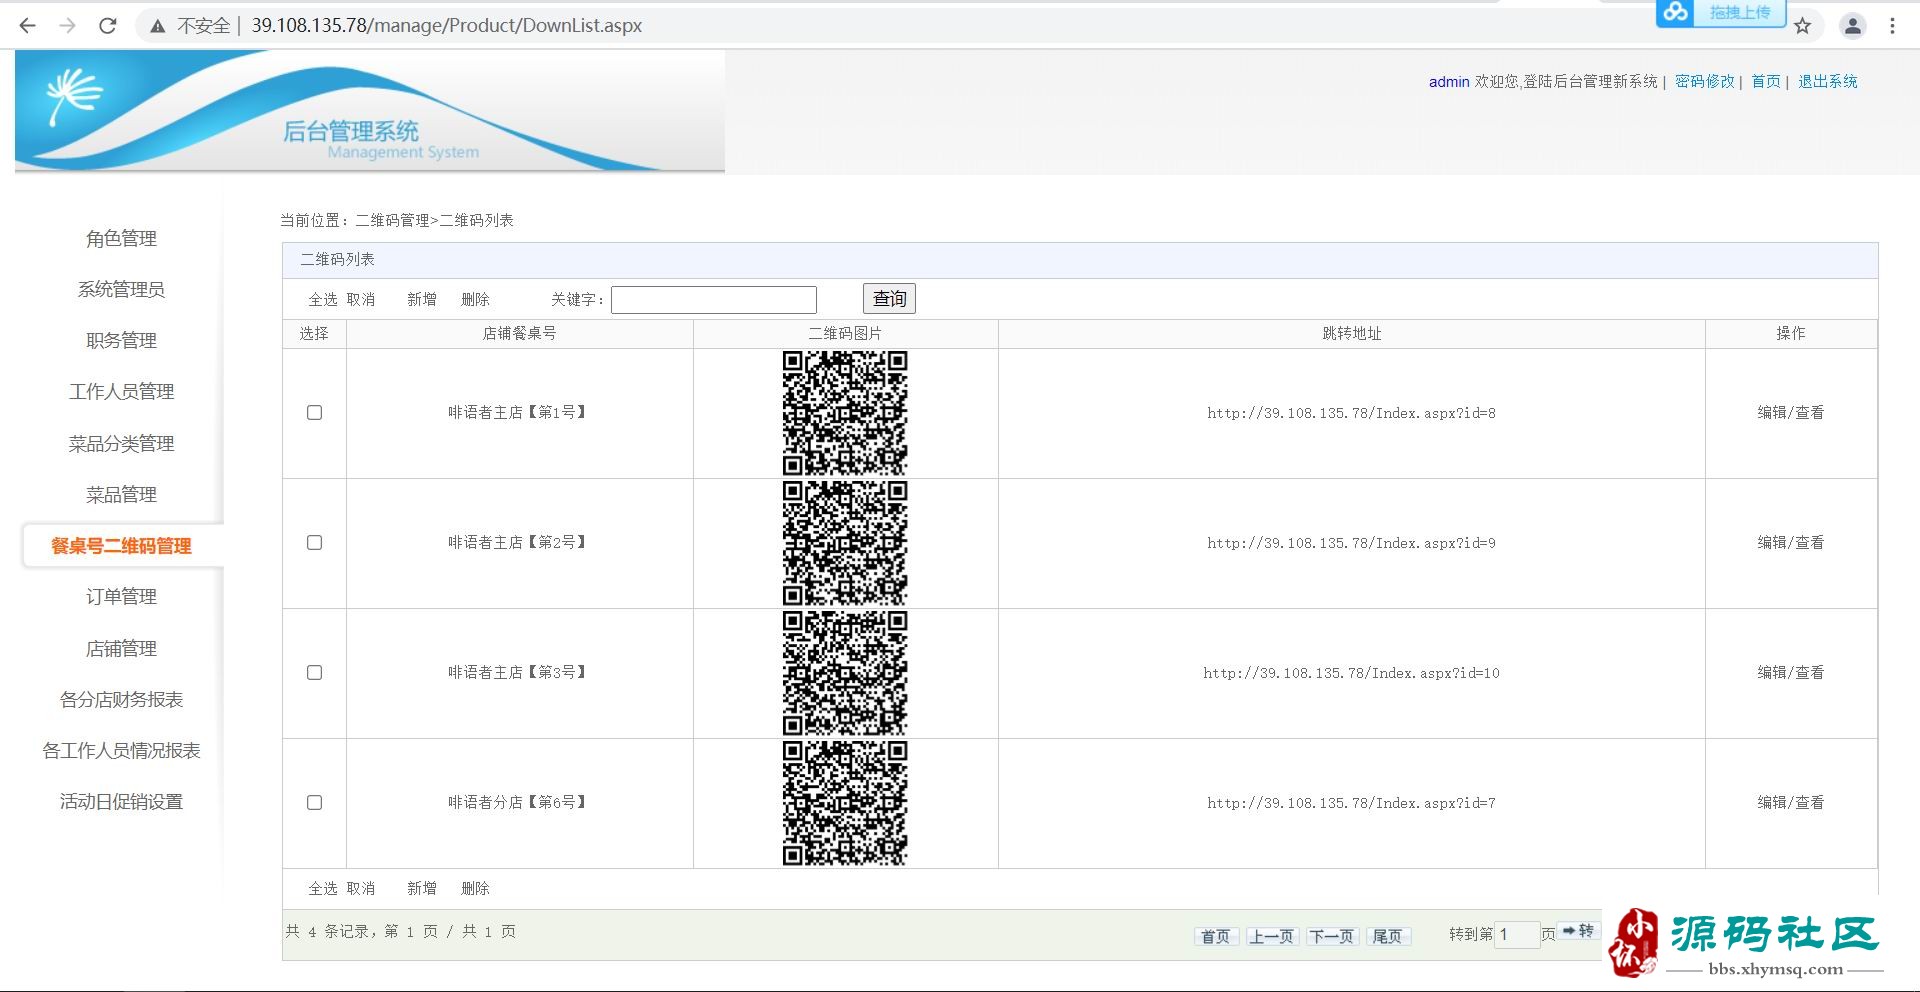1920x992 pixels.
Task: Click 编辑/查看 for the id=9 row
Action: 1791,542
